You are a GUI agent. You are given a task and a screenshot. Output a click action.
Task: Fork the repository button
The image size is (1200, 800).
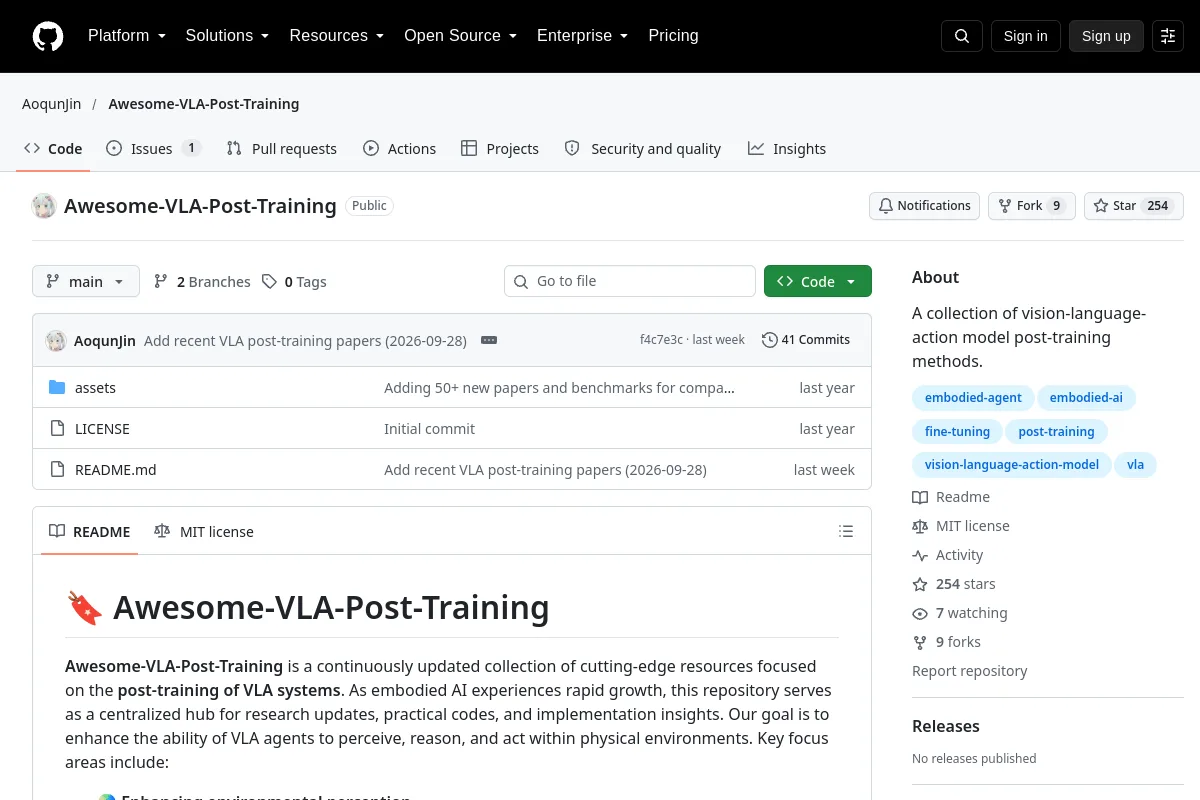click(x=1032, y=206)
